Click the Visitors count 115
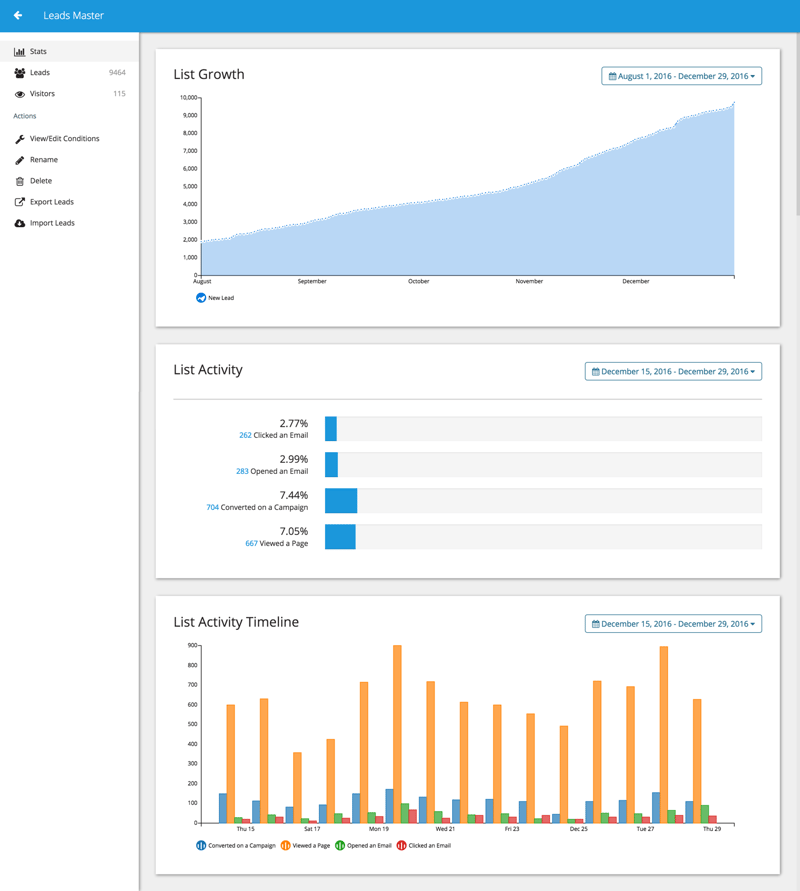 [x=119, y=94]
